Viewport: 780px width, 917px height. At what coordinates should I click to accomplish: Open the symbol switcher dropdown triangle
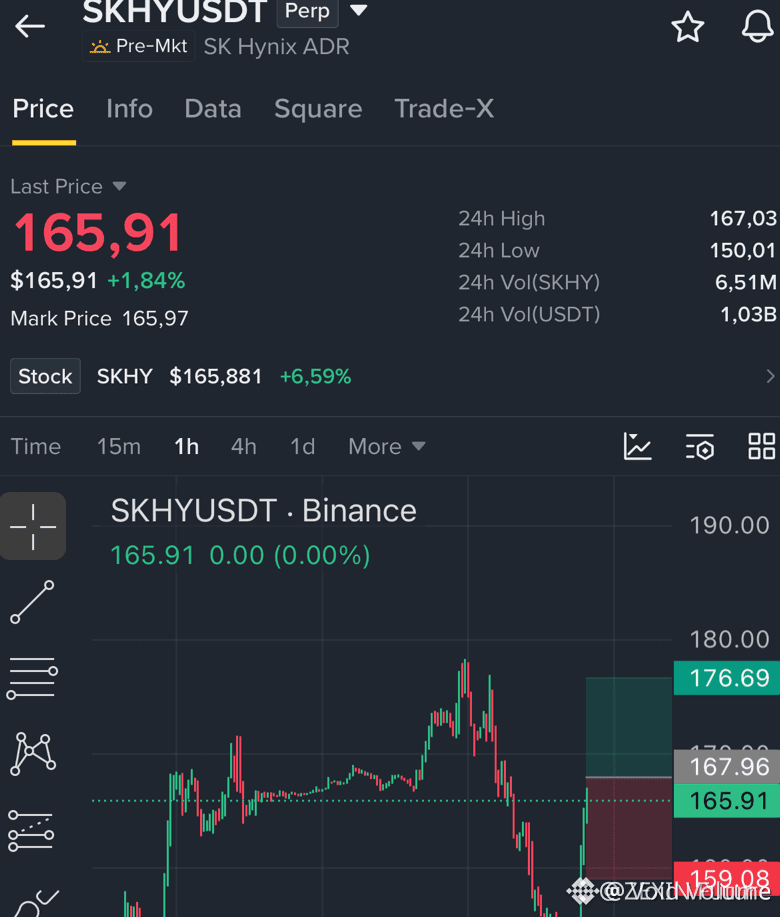pos(358,10)
